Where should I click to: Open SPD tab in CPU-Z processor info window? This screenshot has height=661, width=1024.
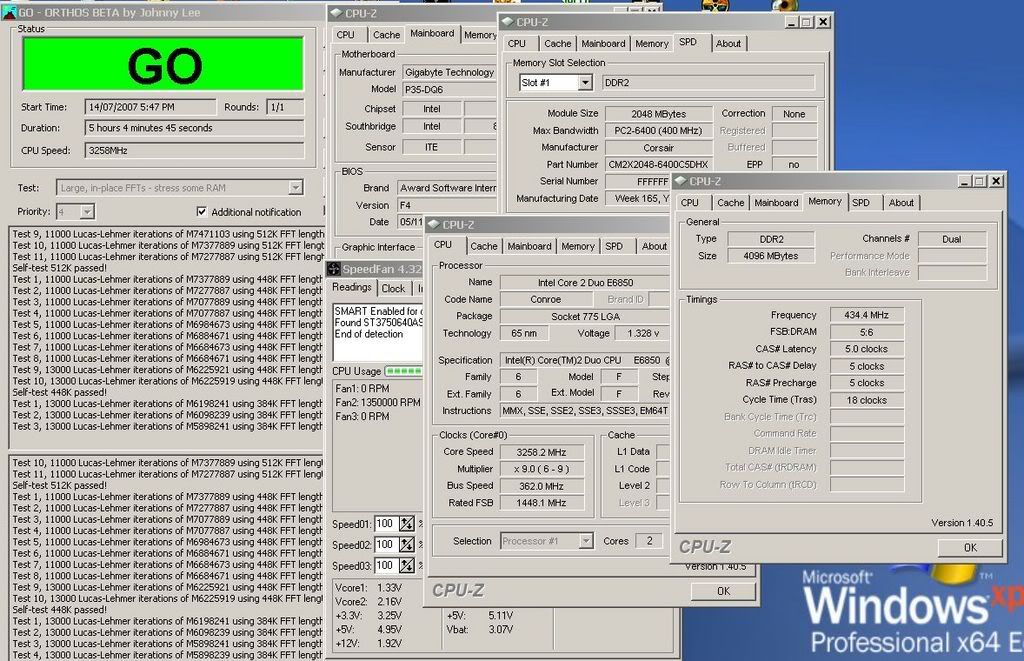614,246
